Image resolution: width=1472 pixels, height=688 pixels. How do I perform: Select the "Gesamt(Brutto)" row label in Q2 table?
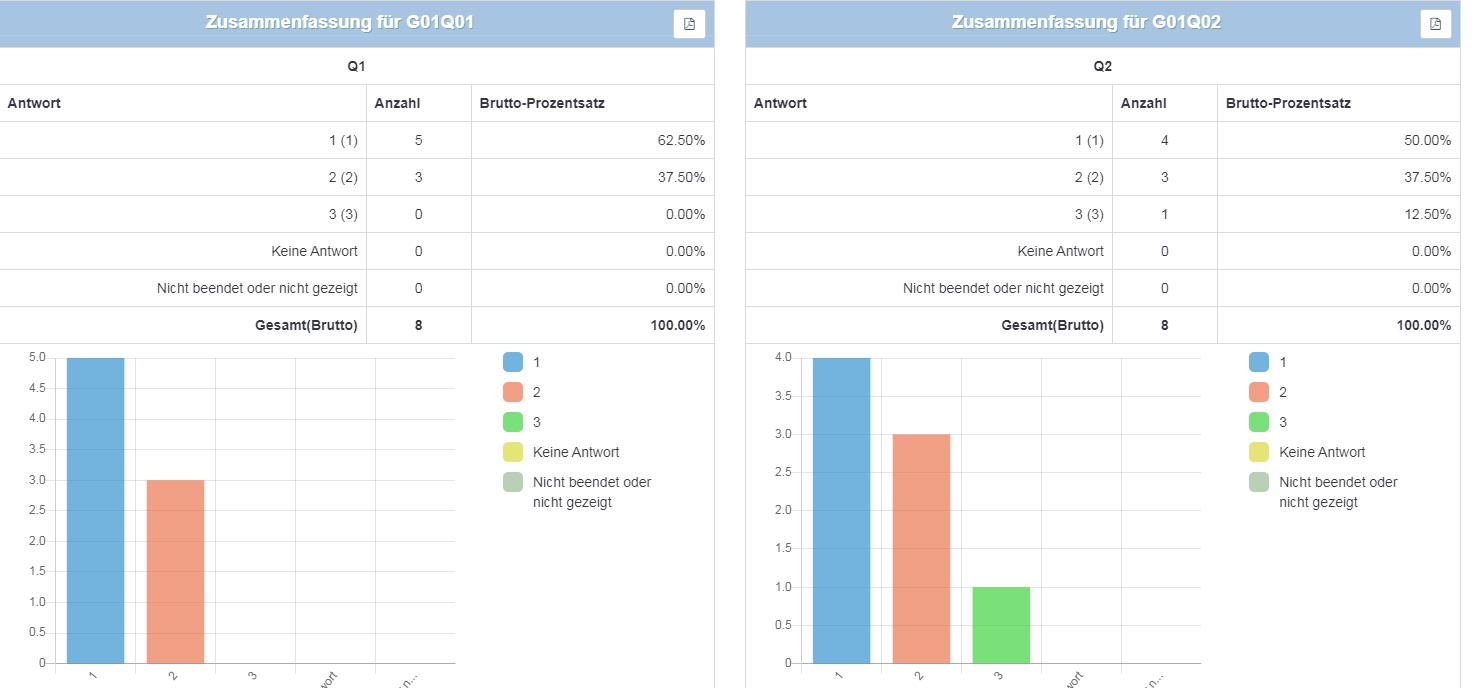[x=1052, y=325]
